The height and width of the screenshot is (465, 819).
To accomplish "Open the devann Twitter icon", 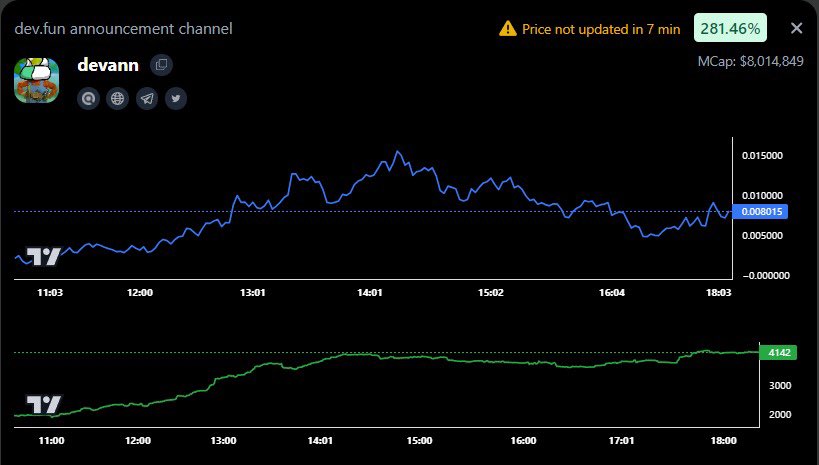I will [x=176, y=98].
